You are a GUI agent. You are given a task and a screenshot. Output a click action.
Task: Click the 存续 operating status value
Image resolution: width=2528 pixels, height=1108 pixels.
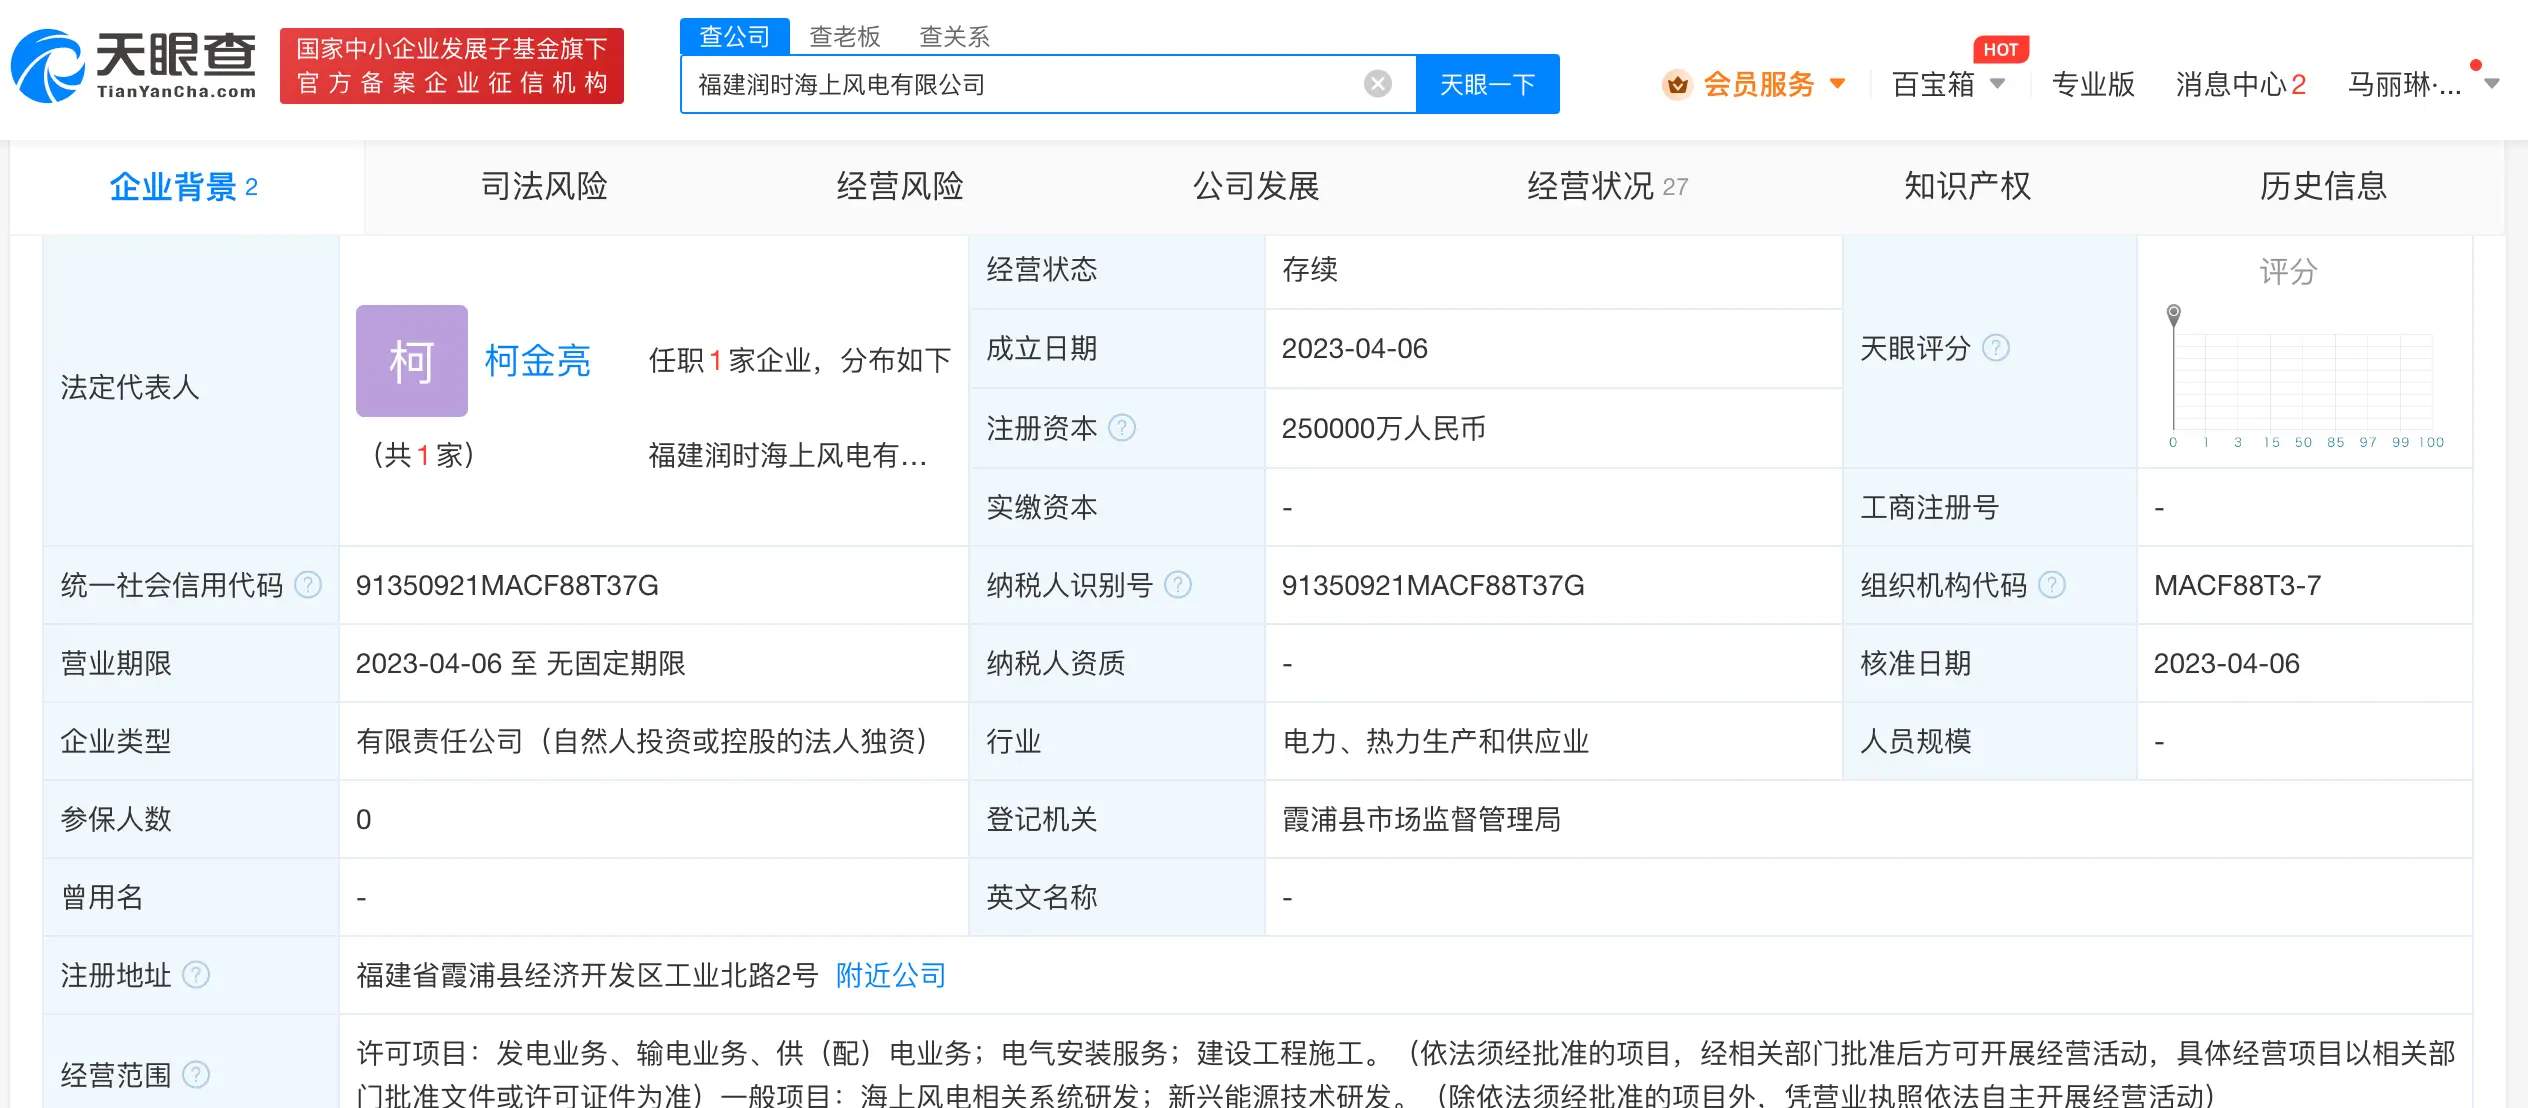click(x=1310, y=269)
